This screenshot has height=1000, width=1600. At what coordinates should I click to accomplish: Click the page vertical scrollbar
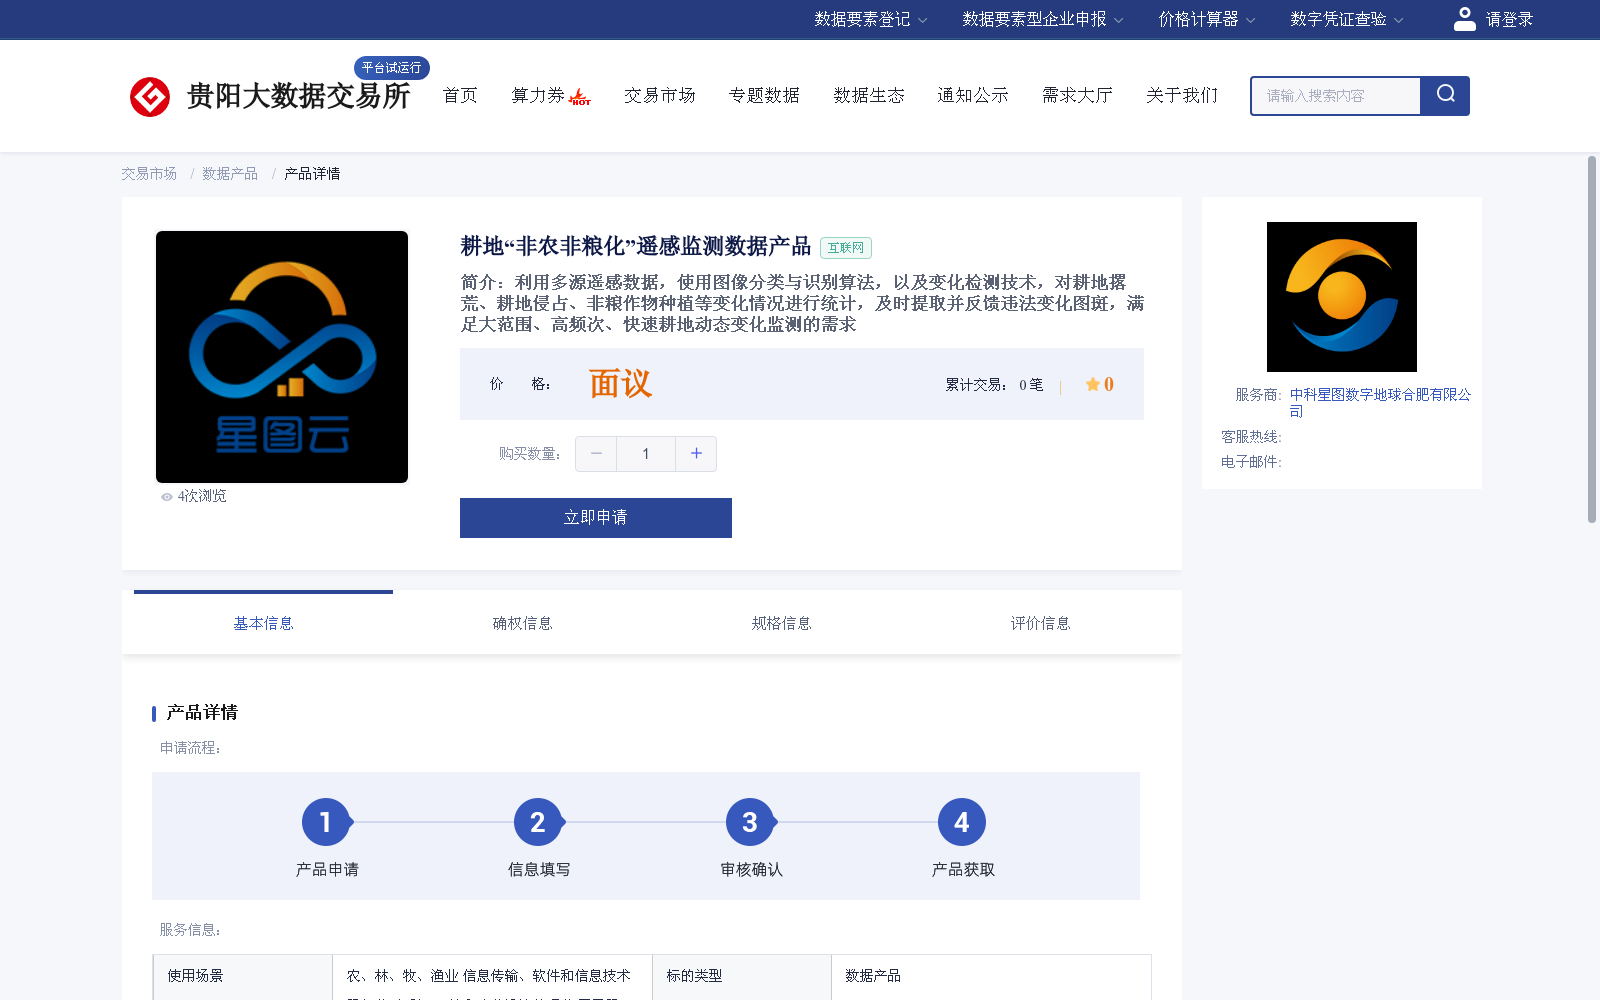[1592, 340]
